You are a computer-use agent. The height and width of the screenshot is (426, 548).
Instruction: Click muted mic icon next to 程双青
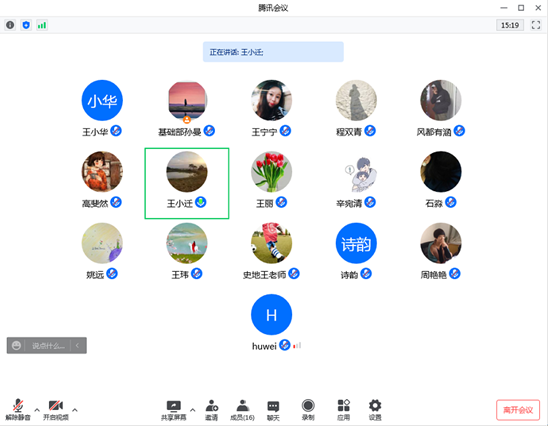[x=370, y=131]
